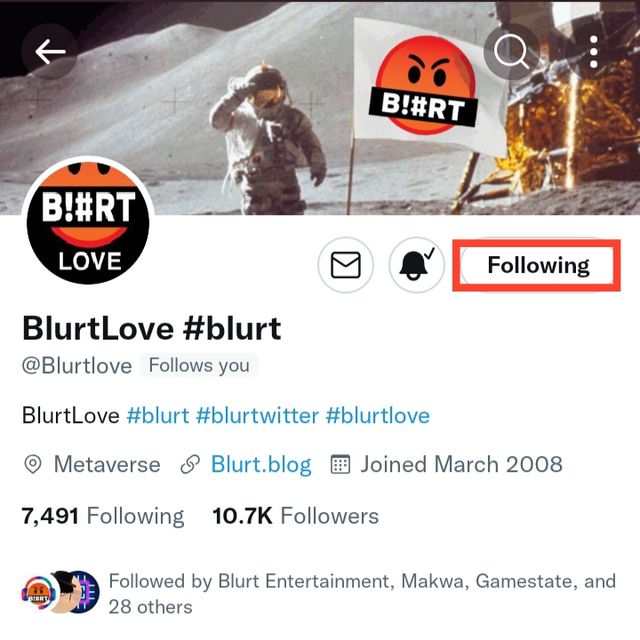Tap the @Blurtlove handle text
This screenshot has height=640, width=640.
click(x=77, y=366)
